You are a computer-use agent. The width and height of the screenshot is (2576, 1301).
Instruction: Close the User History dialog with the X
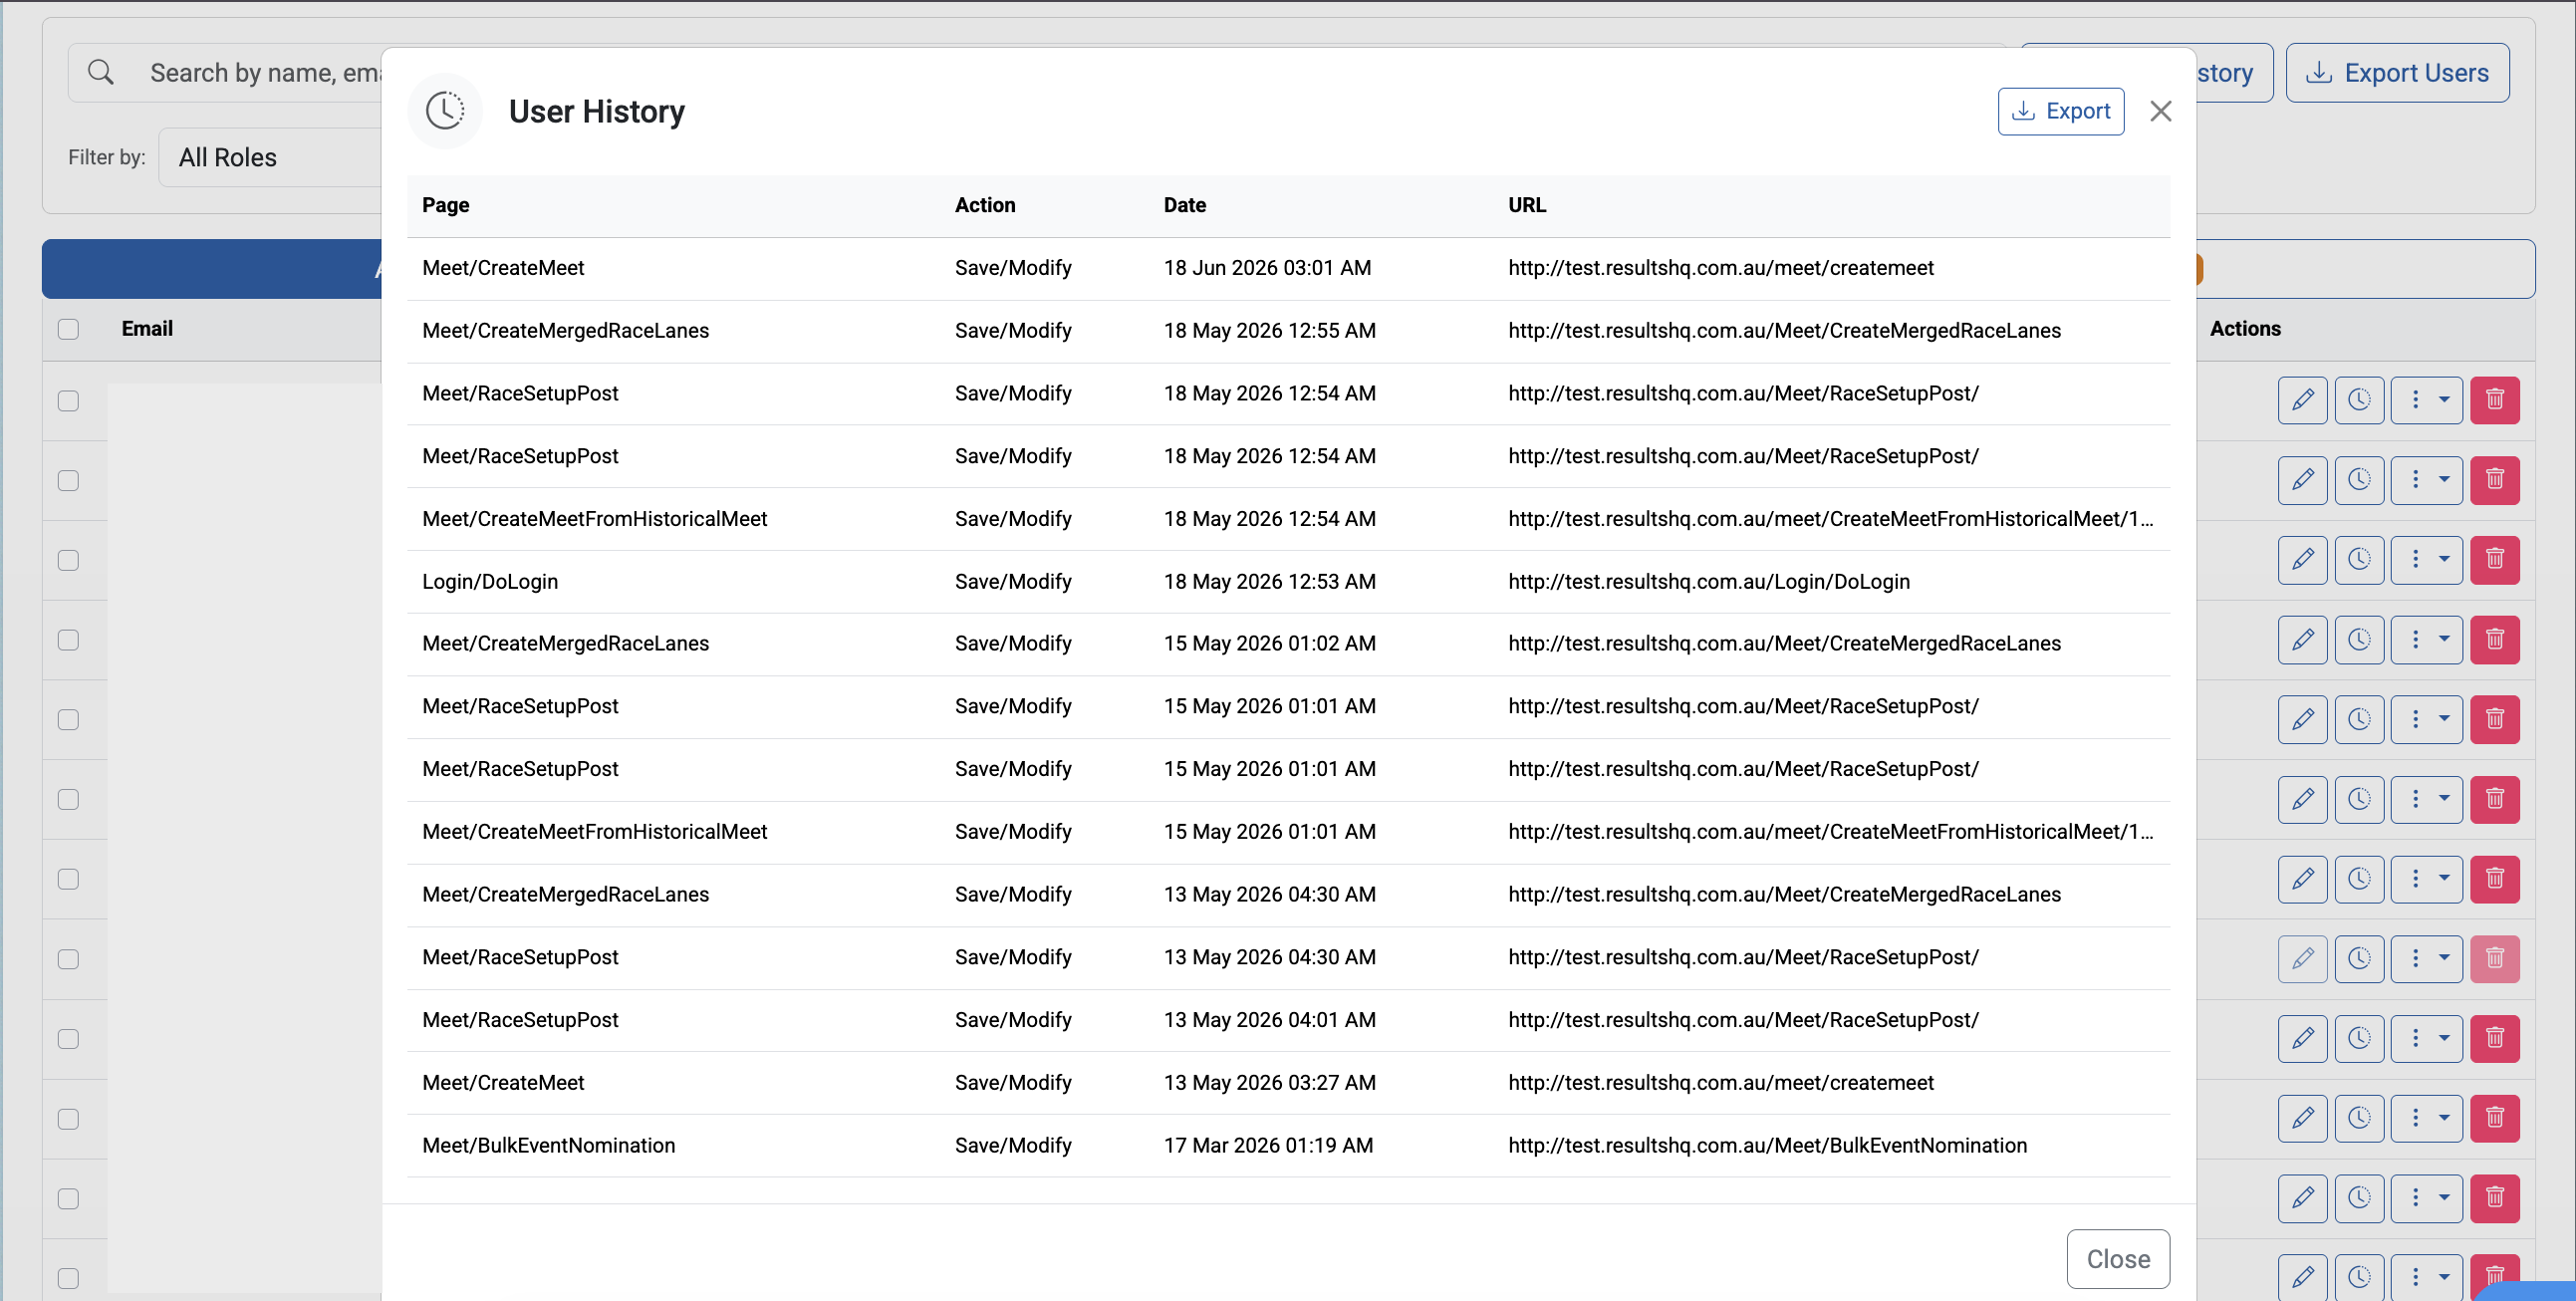2160,111
